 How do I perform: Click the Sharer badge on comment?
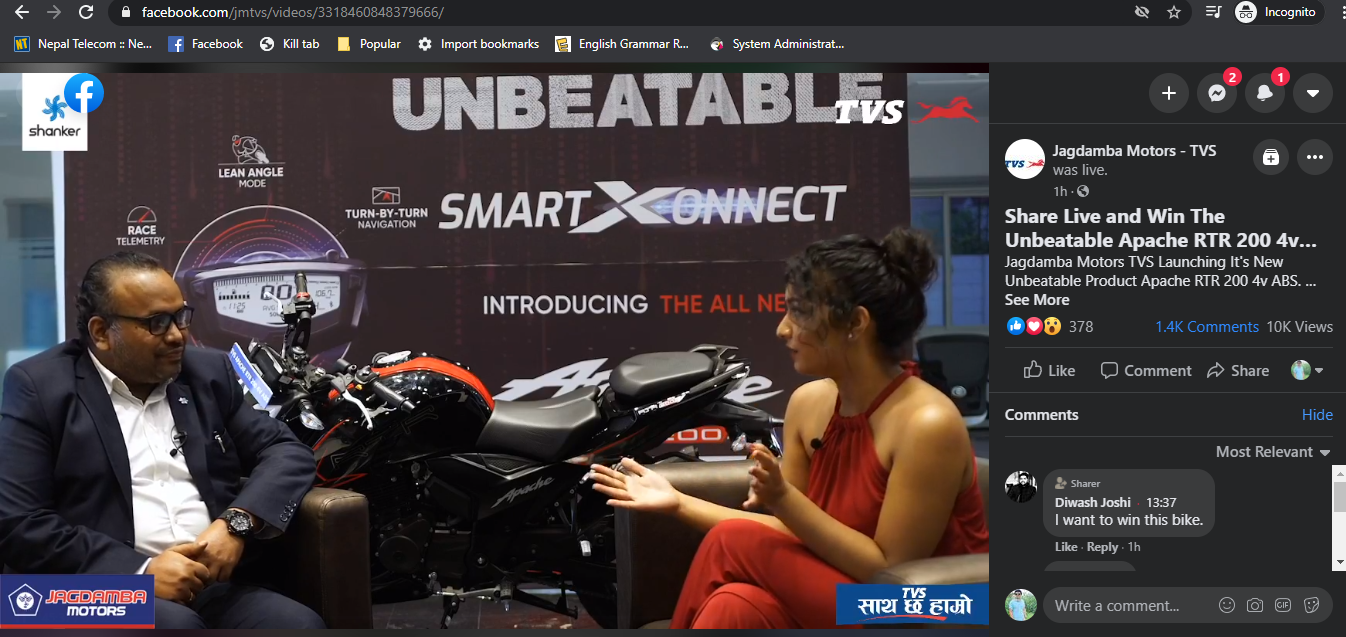[1077, 483]
